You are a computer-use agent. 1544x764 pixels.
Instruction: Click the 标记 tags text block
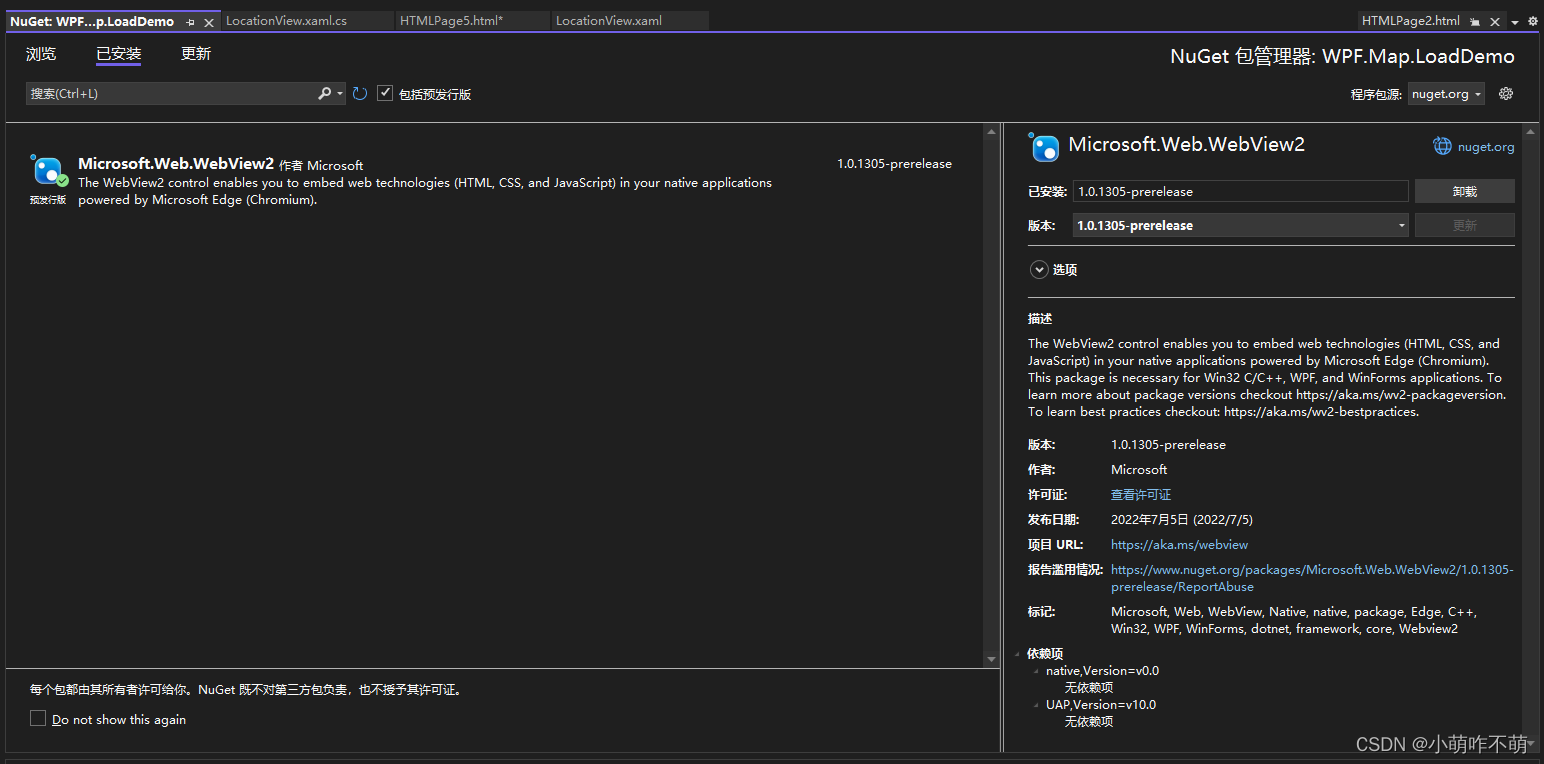point(1294,620)
